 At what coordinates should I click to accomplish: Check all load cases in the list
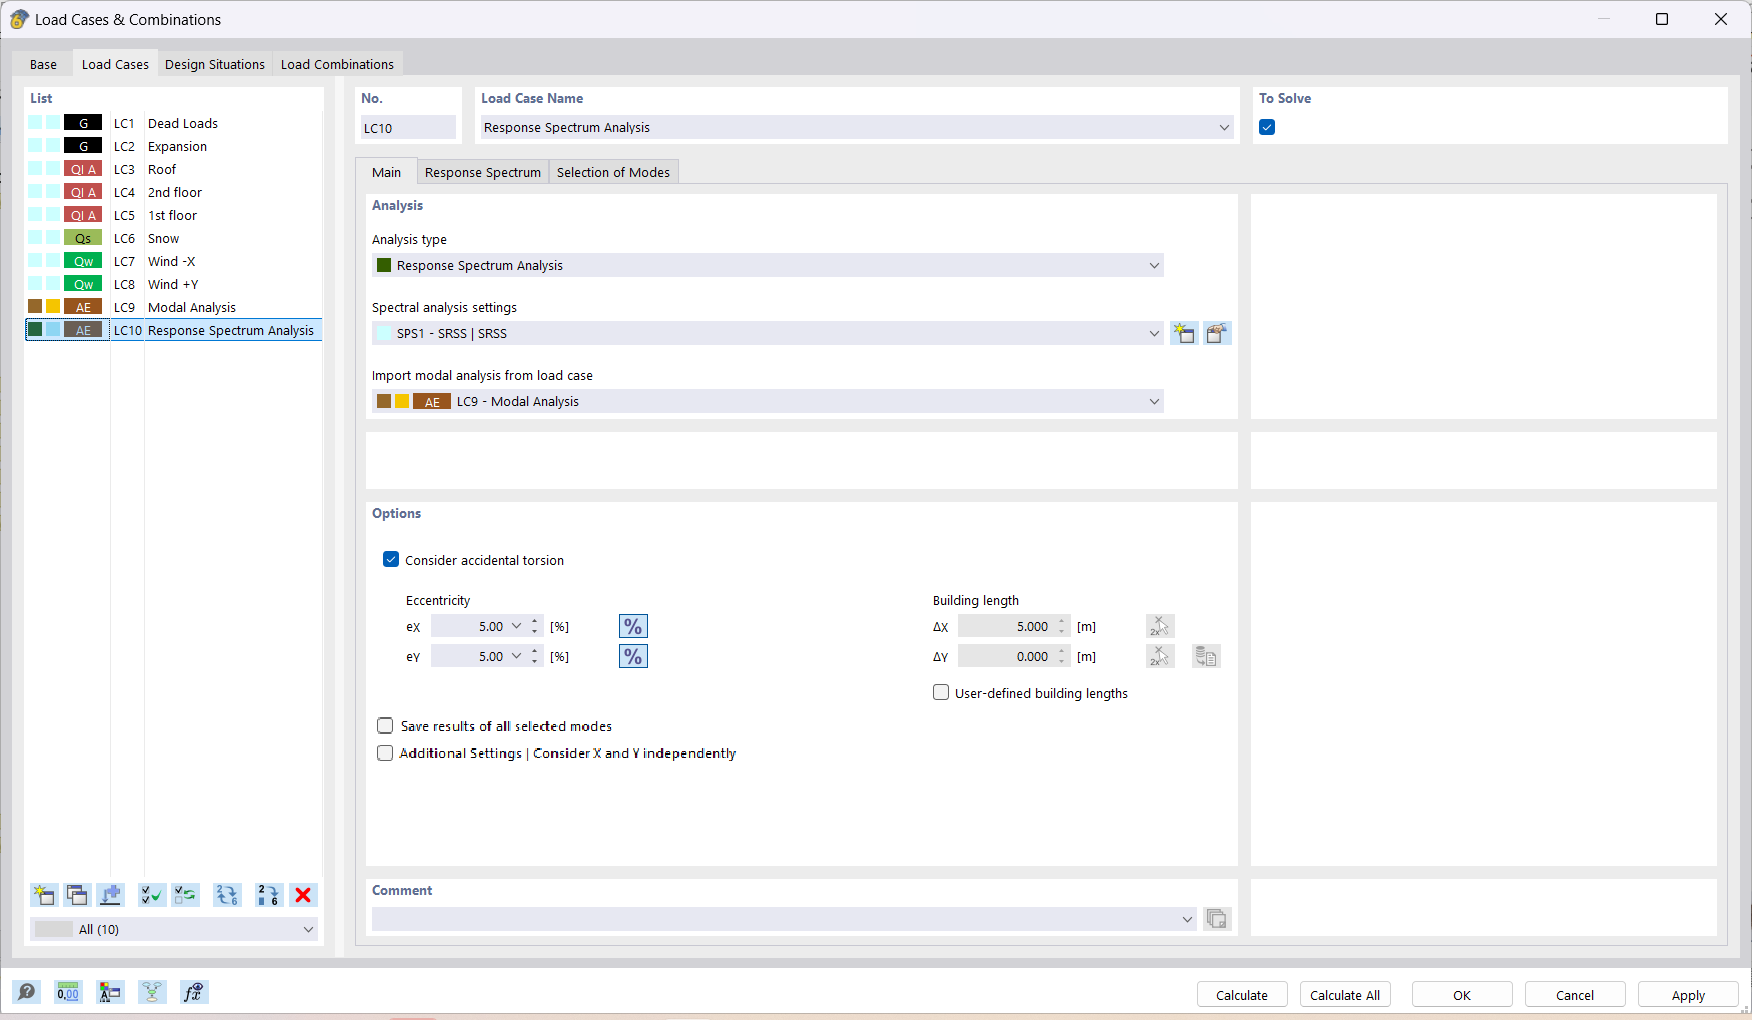[151, 895]
